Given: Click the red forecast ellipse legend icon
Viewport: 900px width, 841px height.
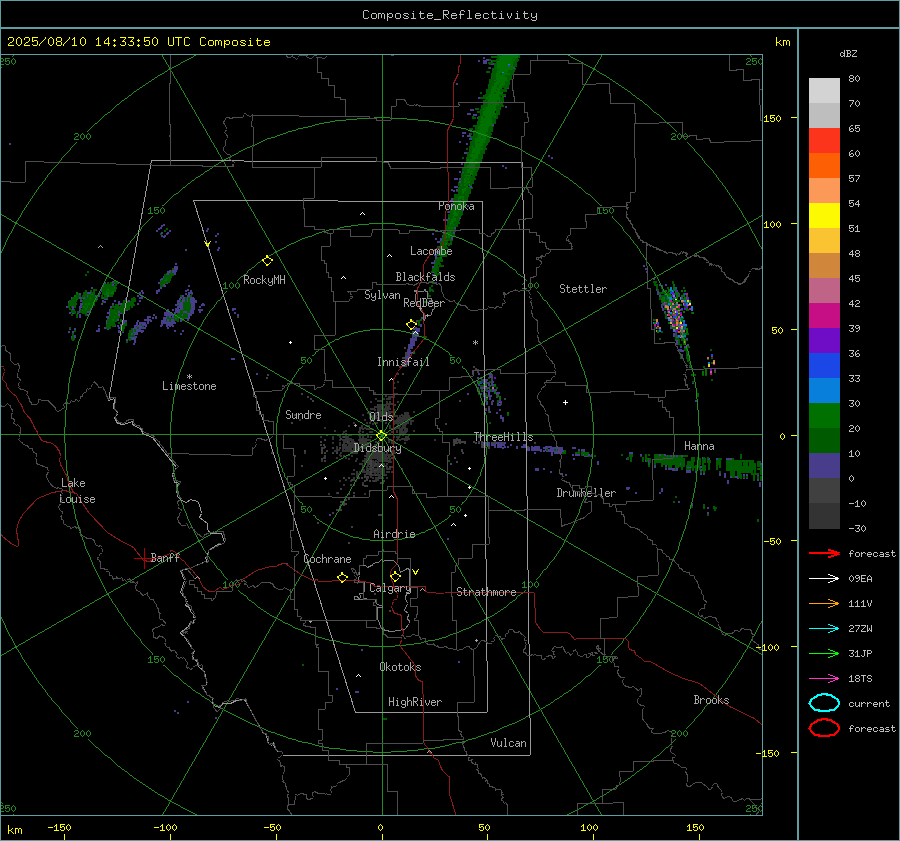Looking at the screenshot, I should tap(824, 728).
